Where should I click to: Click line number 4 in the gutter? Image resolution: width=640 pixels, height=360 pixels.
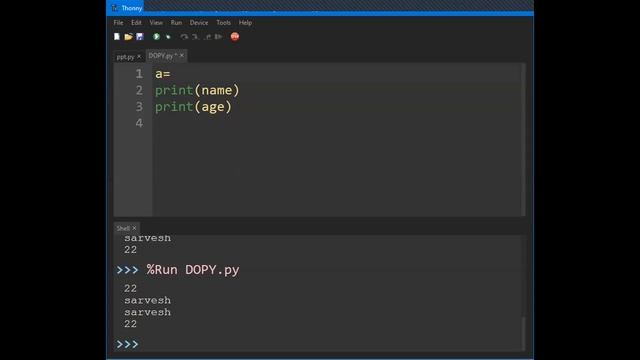(x=139, y=123)
